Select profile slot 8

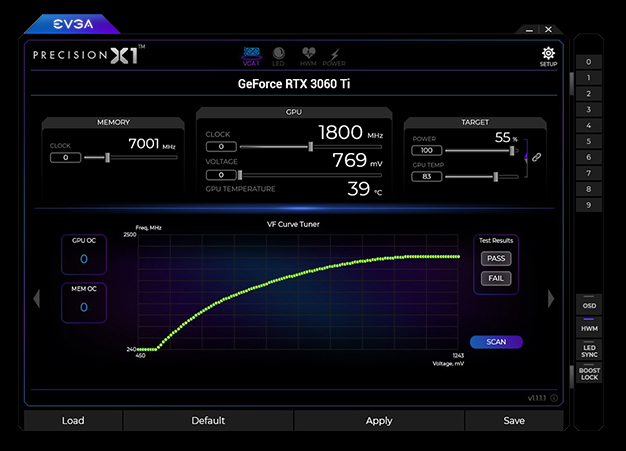pos(588,189)
